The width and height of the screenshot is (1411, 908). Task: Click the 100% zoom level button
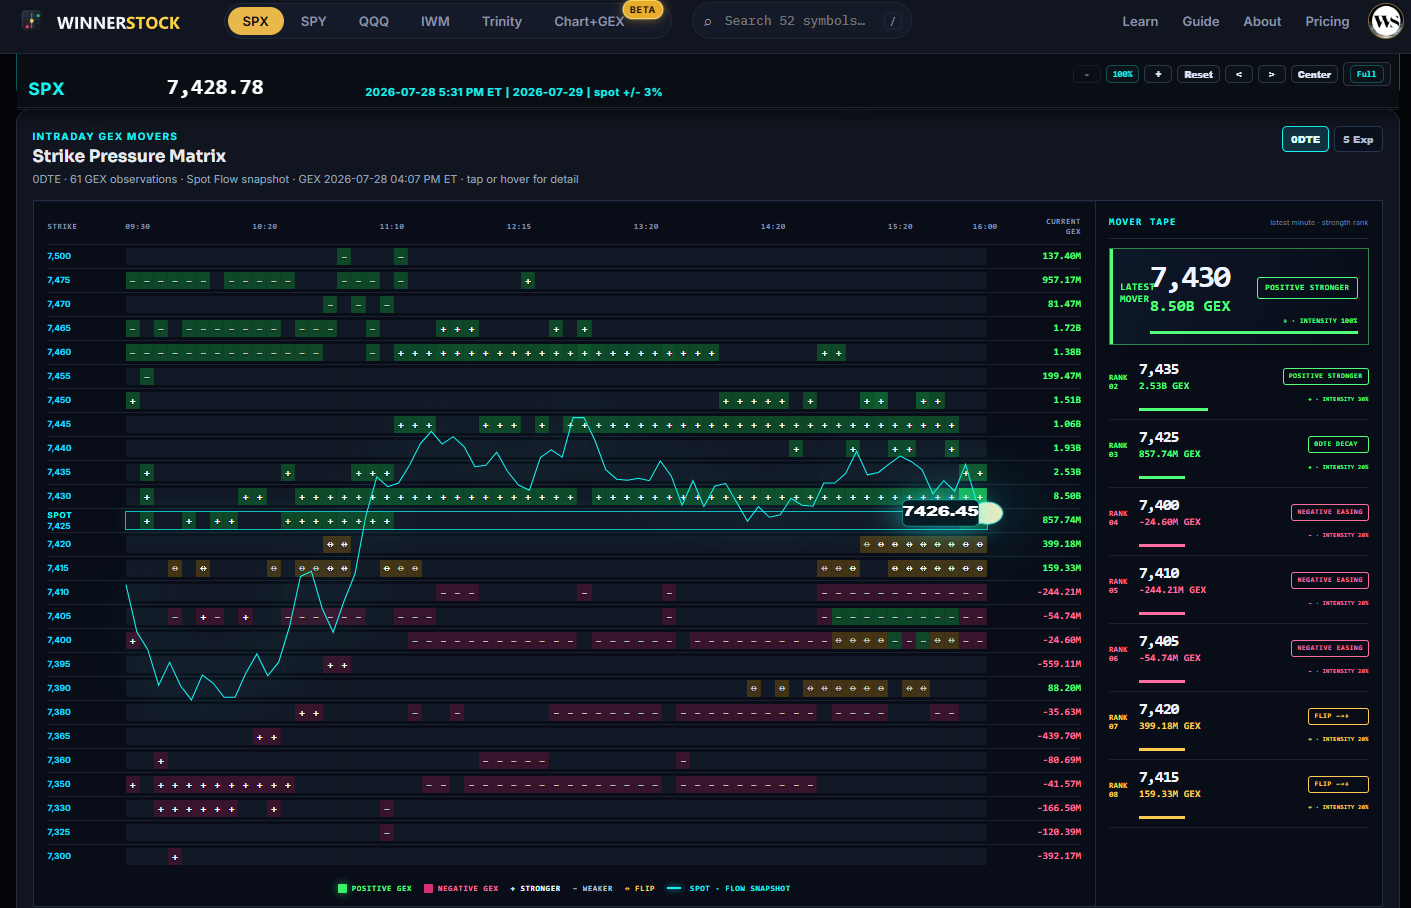1123,74
